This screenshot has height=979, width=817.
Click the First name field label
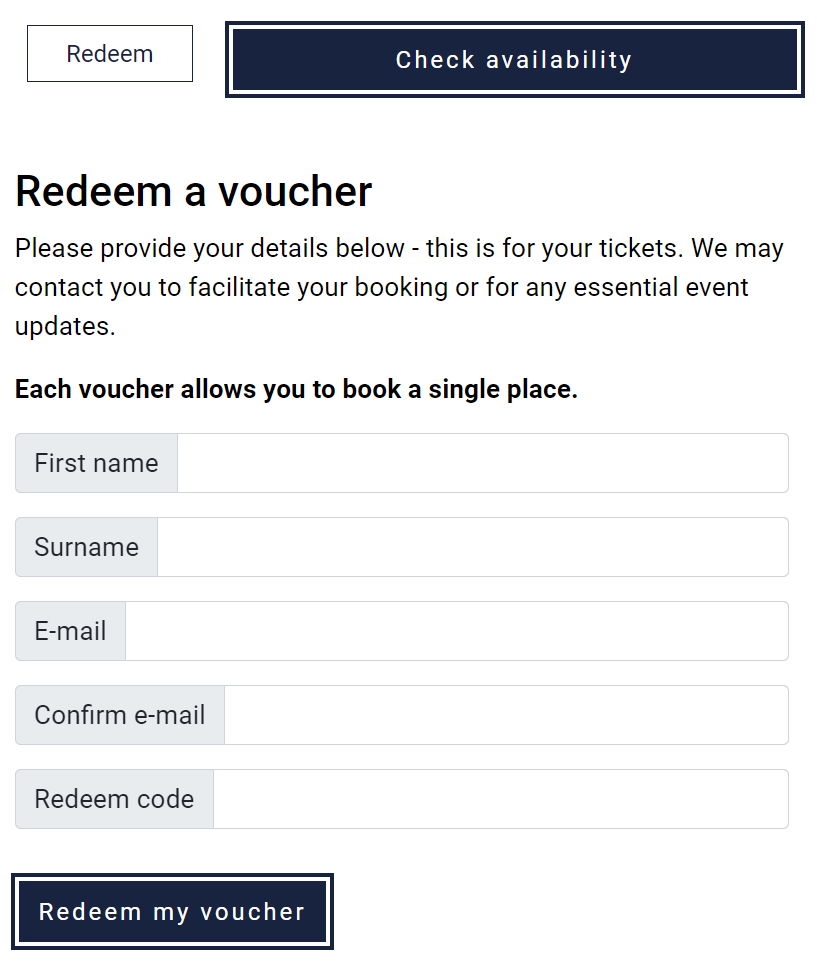pyautogui.click(x=96, y=463)
